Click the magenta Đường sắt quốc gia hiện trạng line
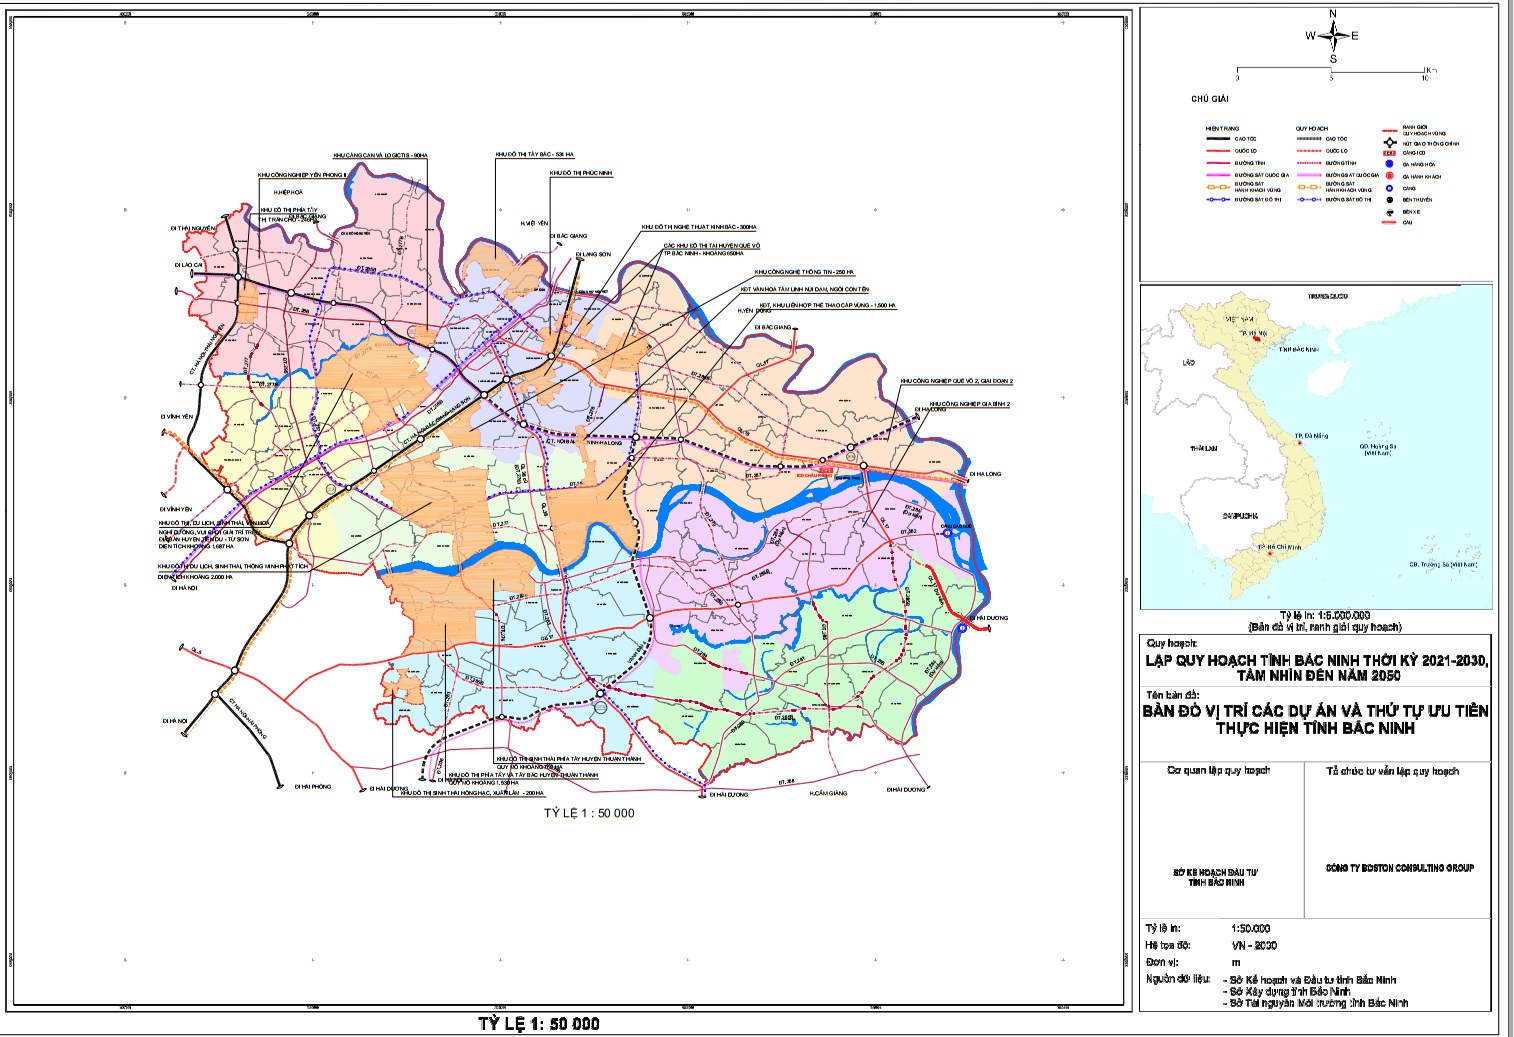 click(1217, 175)
